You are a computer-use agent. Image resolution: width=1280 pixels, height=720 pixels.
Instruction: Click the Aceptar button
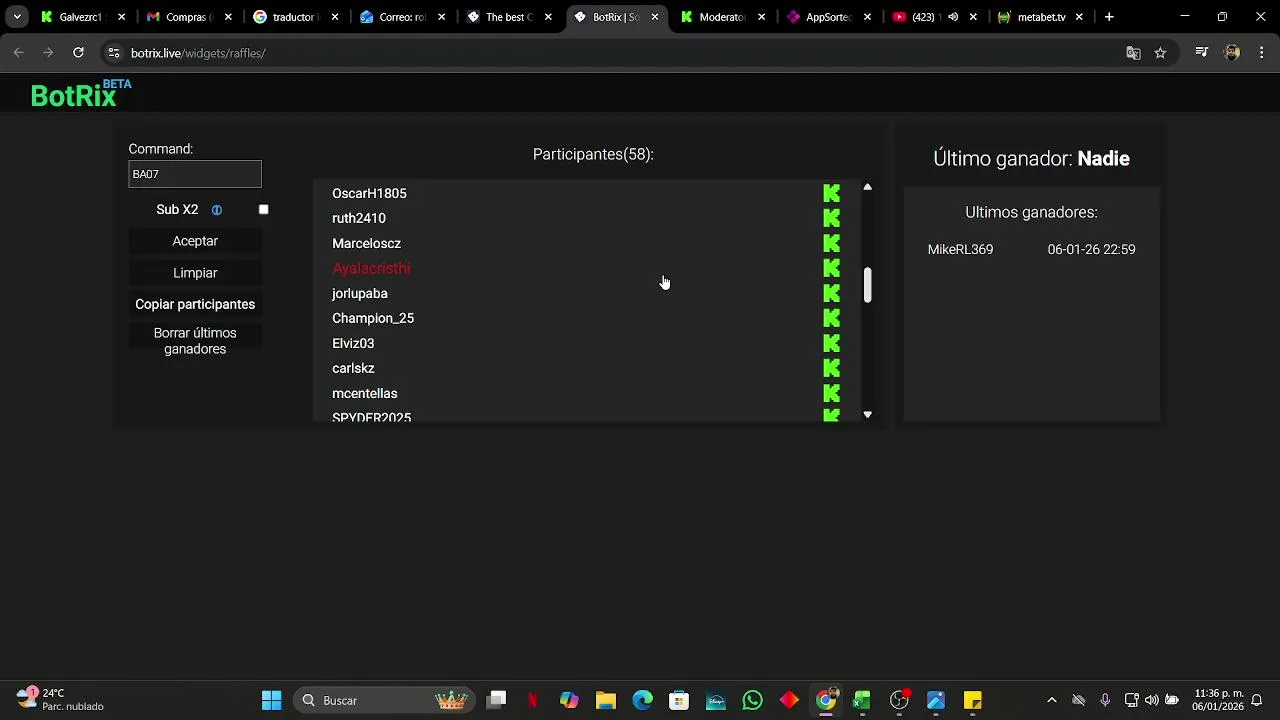195,241
